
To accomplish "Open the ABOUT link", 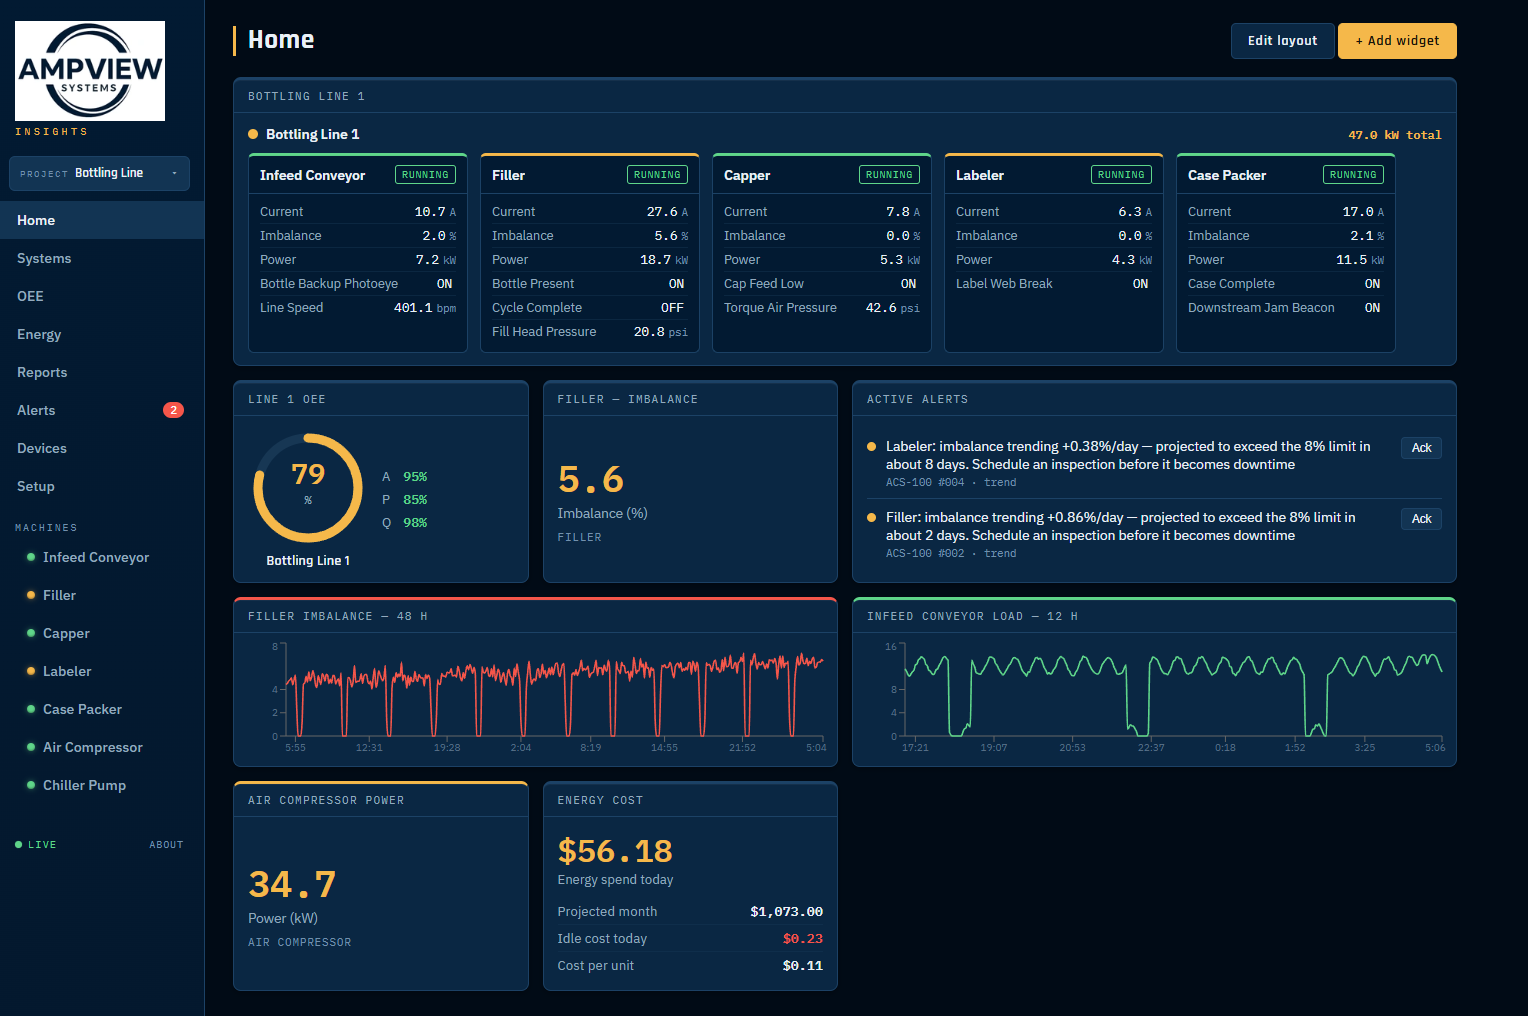I will click(x=166, y=845).
